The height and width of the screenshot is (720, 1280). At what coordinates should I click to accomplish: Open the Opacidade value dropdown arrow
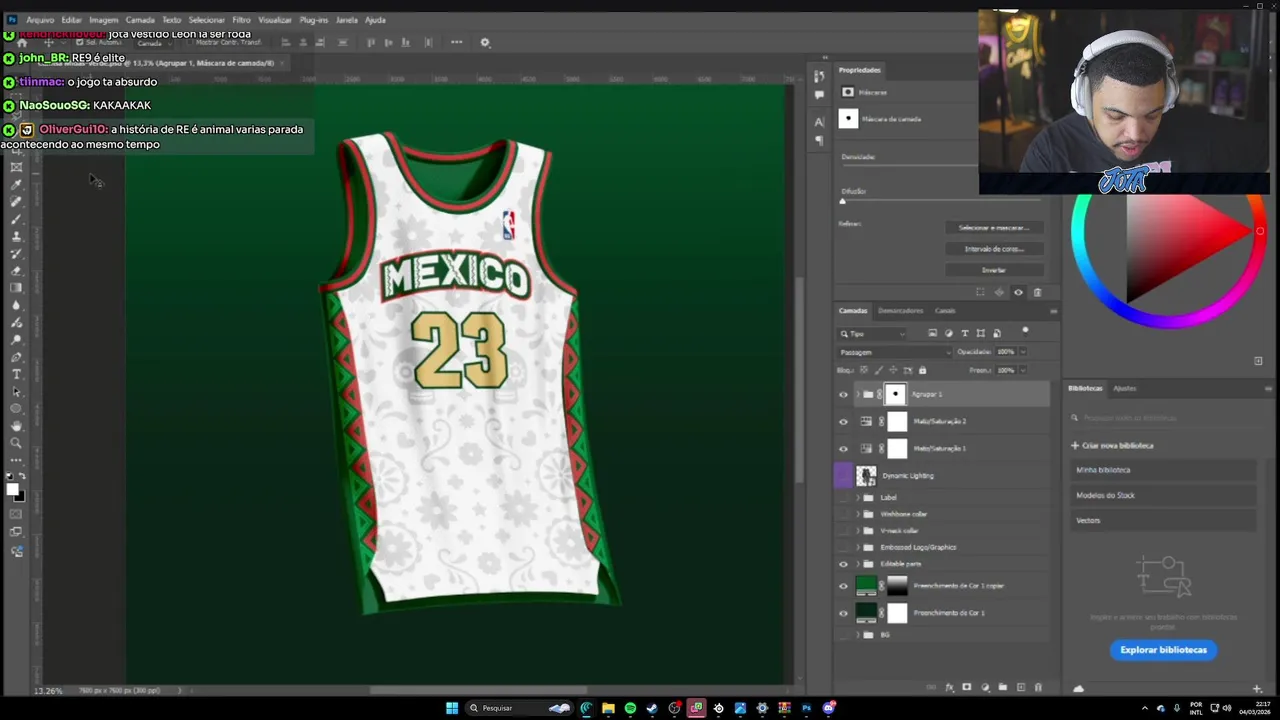point(1023,352)
